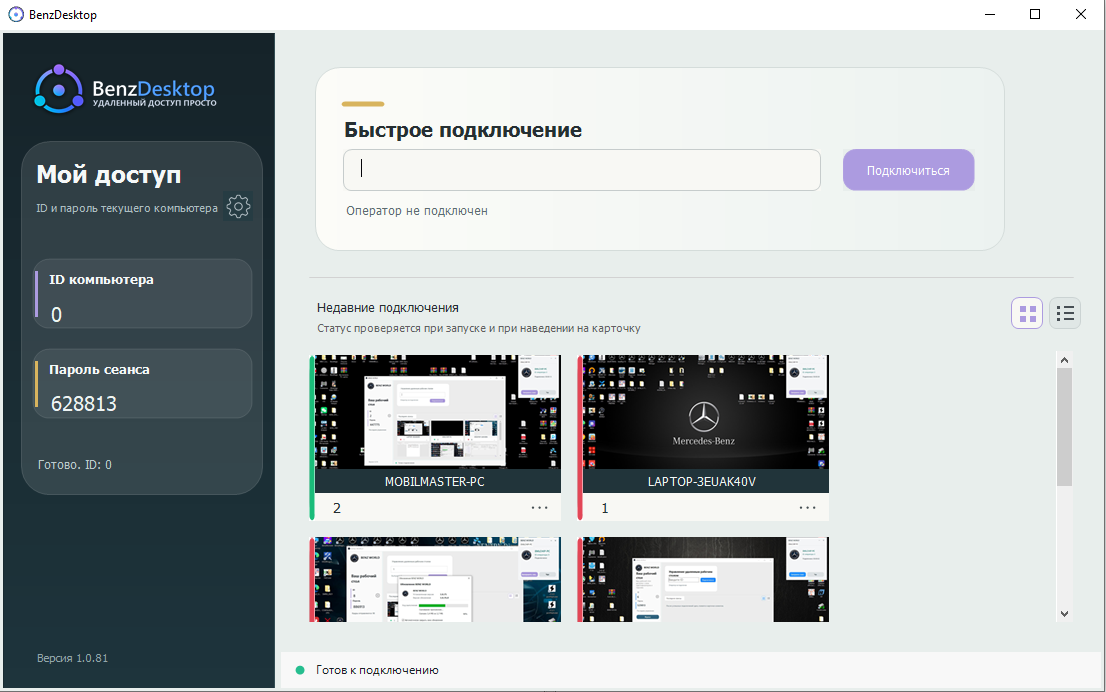Click 'Готово. ID: 0' status text
This screenshot has height=692, width=1106.
pyautogui.click(x=75, y=465)
